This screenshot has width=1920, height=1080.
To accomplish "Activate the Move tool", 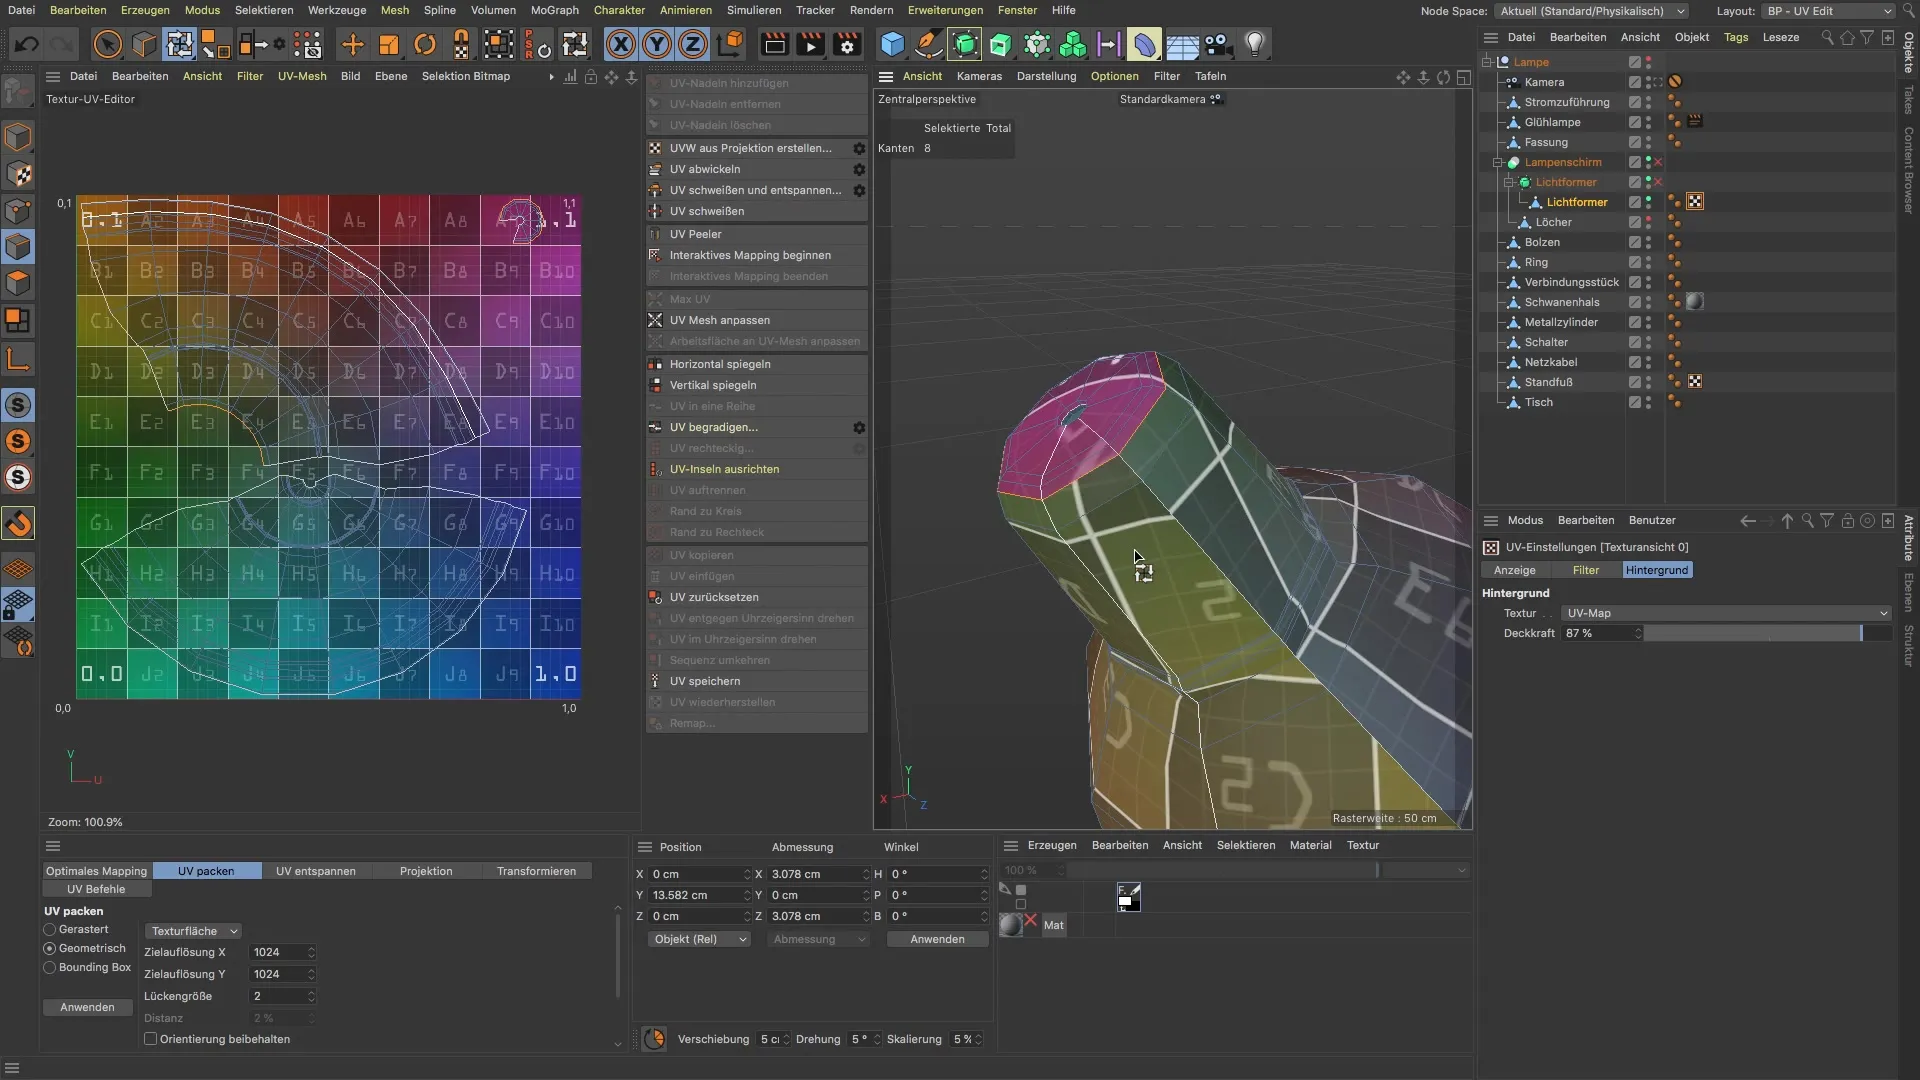I will click(352, 44).
